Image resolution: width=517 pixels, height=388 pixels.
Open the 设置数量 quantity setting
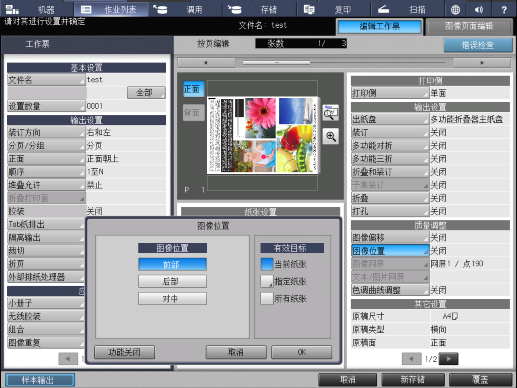coord(46,106)
